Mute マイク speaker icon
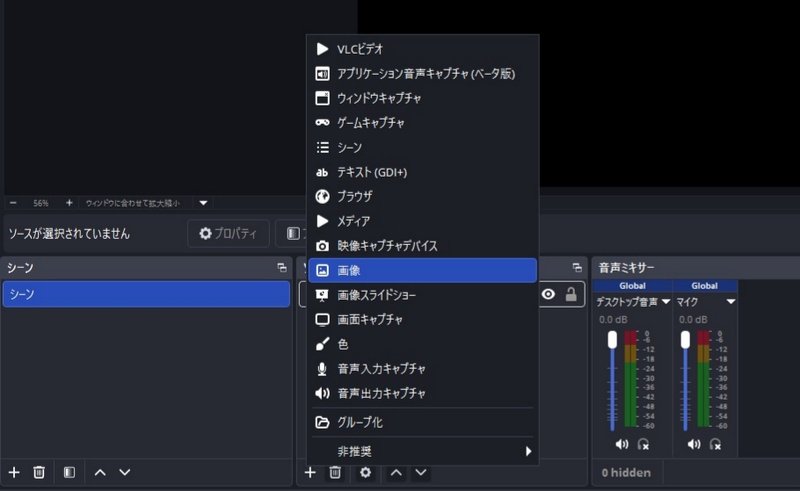 [694, 444]
